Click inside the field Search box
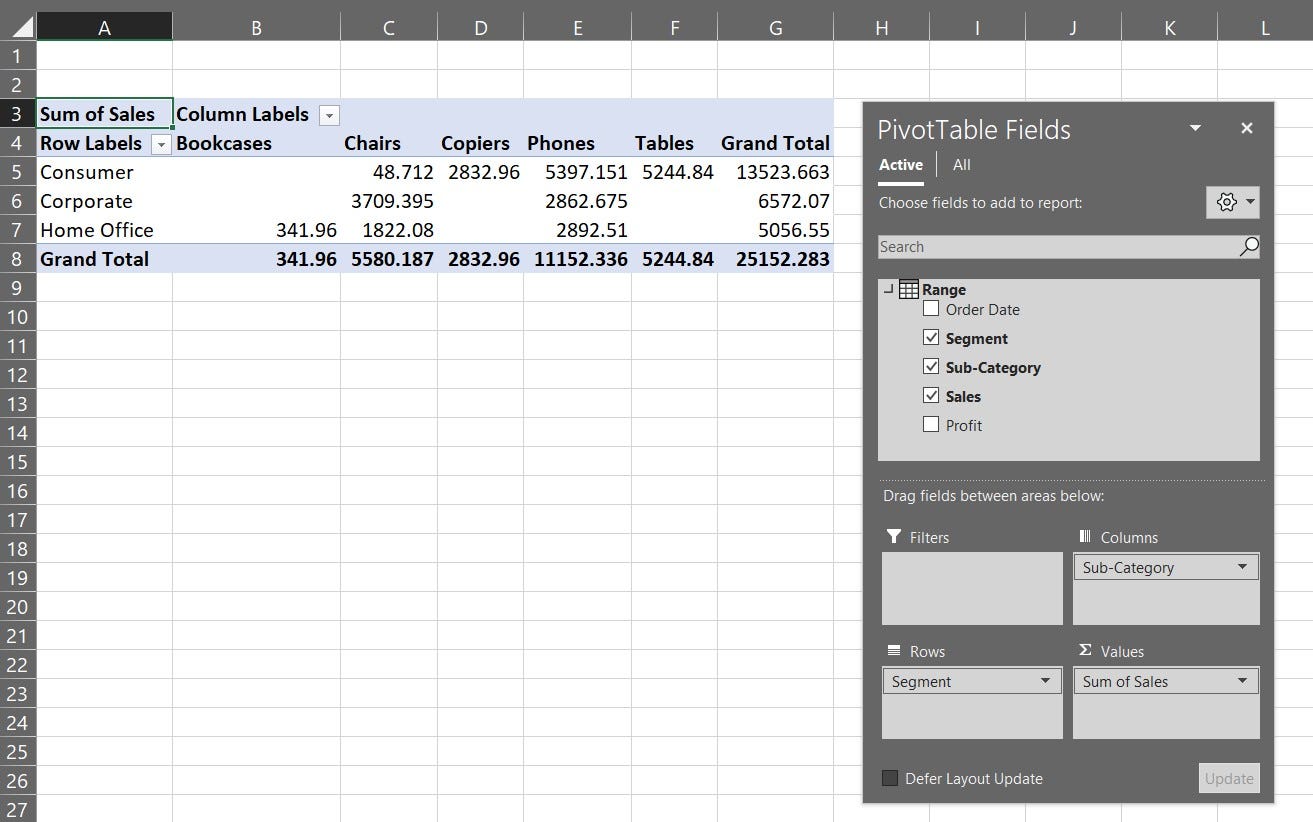The height and width of the screenshot is (822, 1313). click(1050, 246)
